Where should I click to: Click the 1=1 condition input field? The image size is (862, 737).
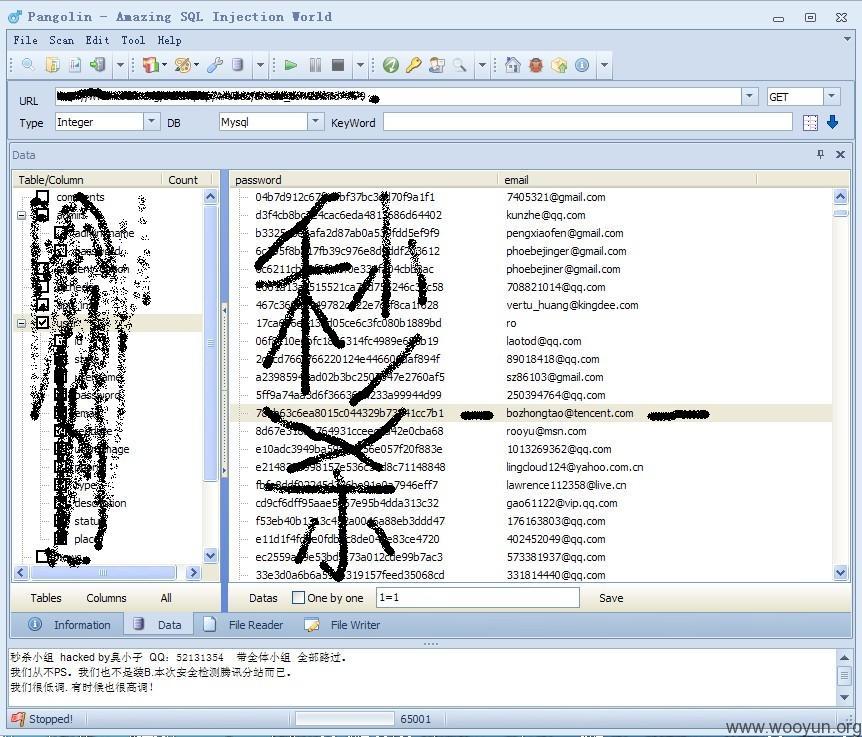[477, 597]
